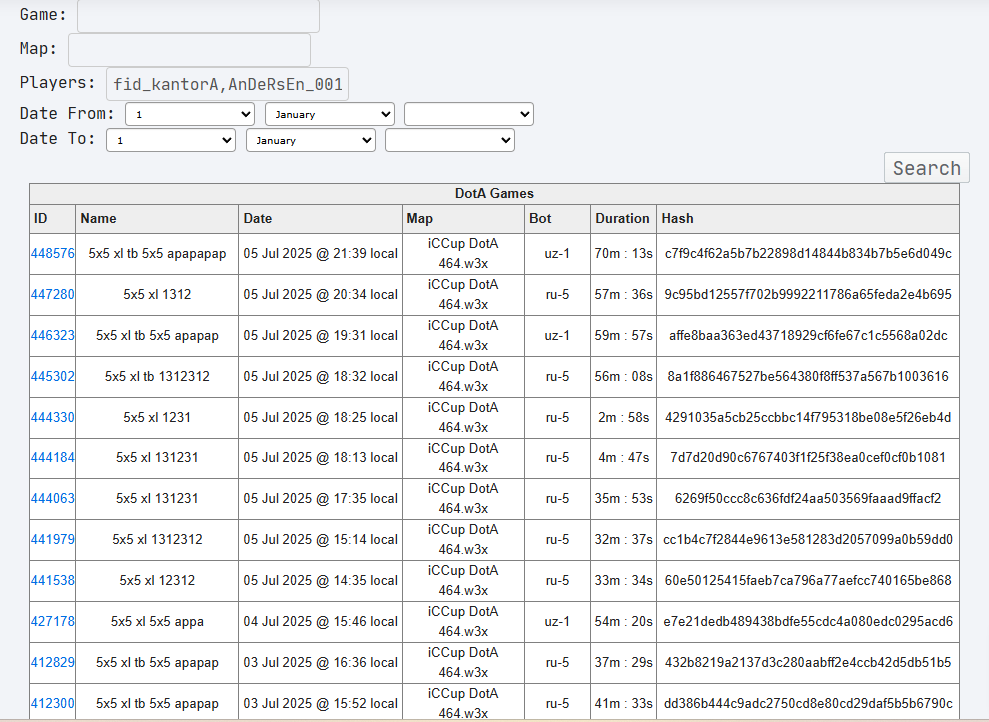Open game ID 441538 link
Screen dimensions: 989x722
click(52, 580)
